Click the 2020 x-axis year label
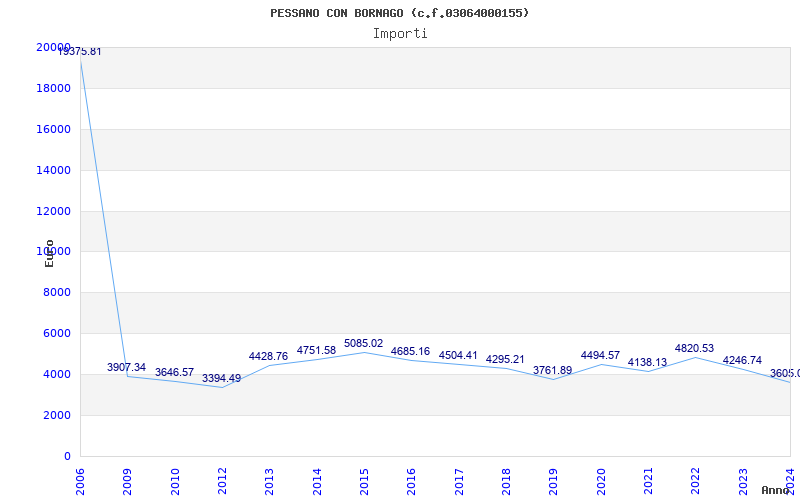This screenshot has height=500, width=800. coord(601,481)
